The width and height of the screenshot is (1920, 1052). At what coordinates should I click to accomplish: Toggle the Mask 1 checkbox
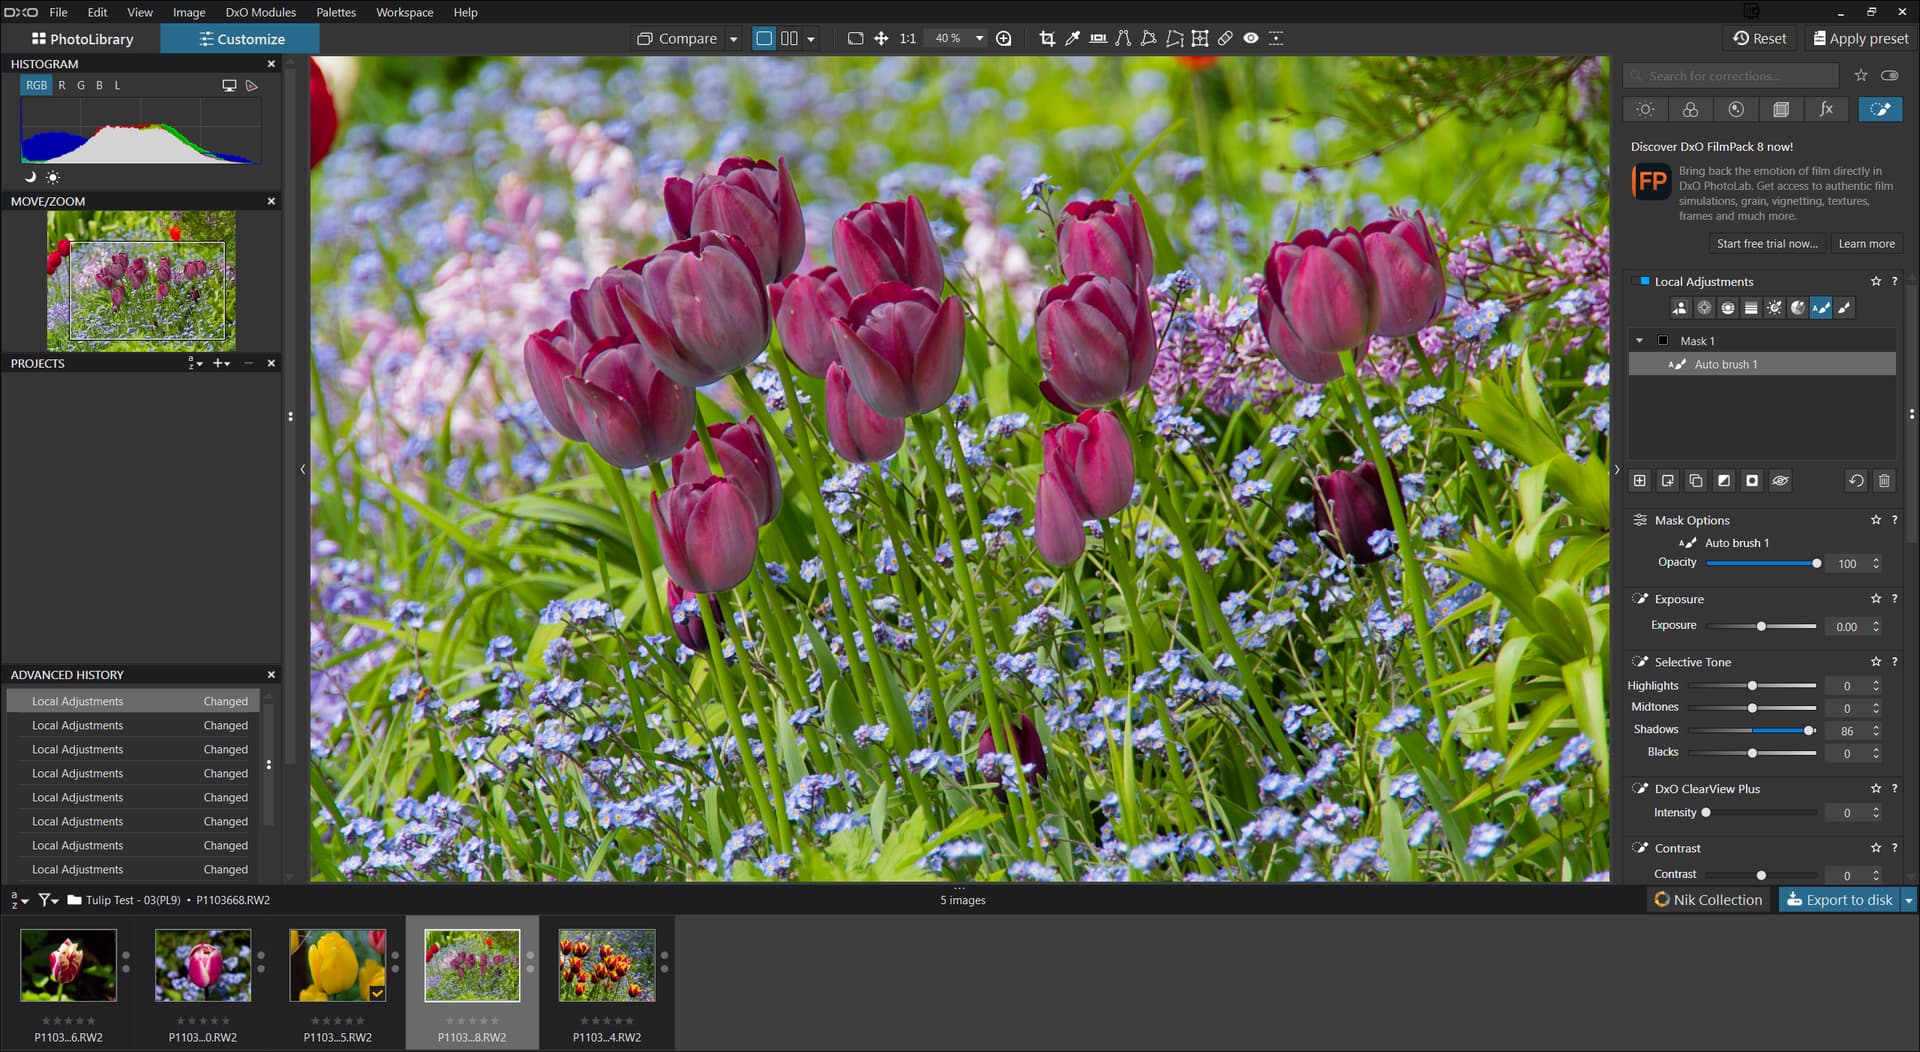tap(1663, 341)
